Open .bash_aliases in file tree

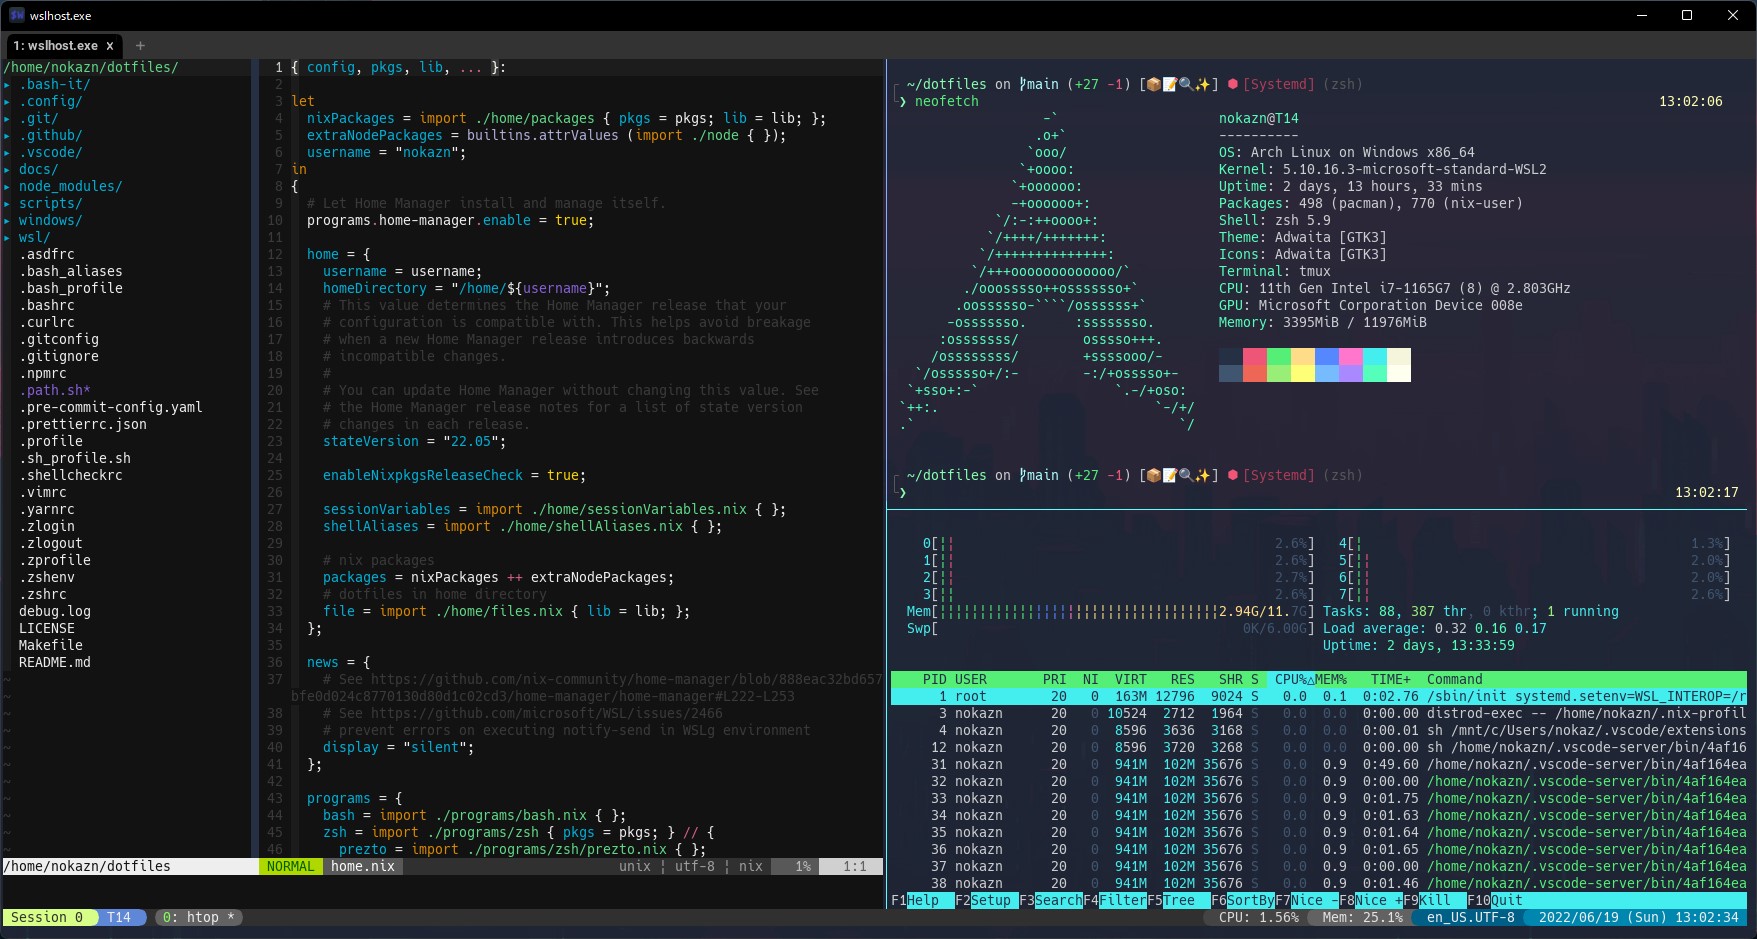[71, 271]
